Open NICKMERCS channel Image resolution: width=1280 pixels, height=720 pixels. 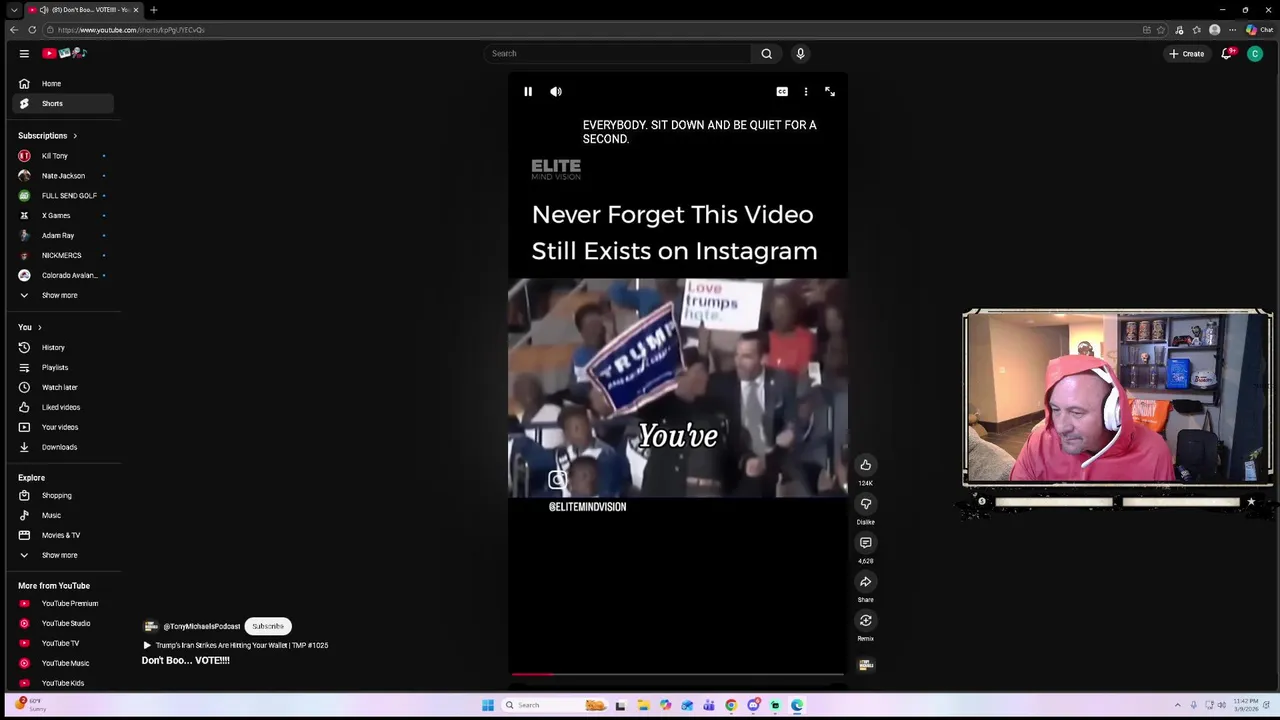(x=64, y=256)
